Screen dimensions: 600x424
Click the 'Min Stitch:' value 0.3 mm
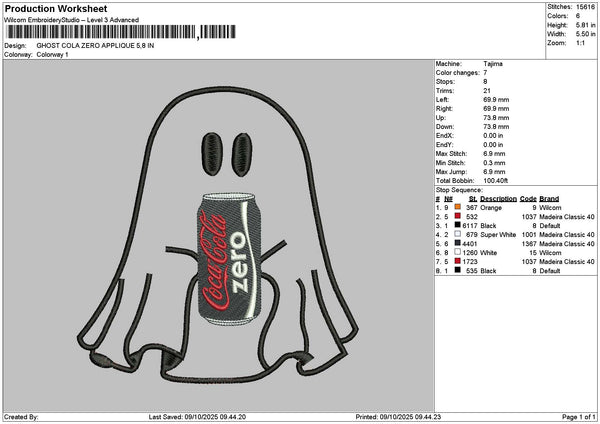[494, 163]
